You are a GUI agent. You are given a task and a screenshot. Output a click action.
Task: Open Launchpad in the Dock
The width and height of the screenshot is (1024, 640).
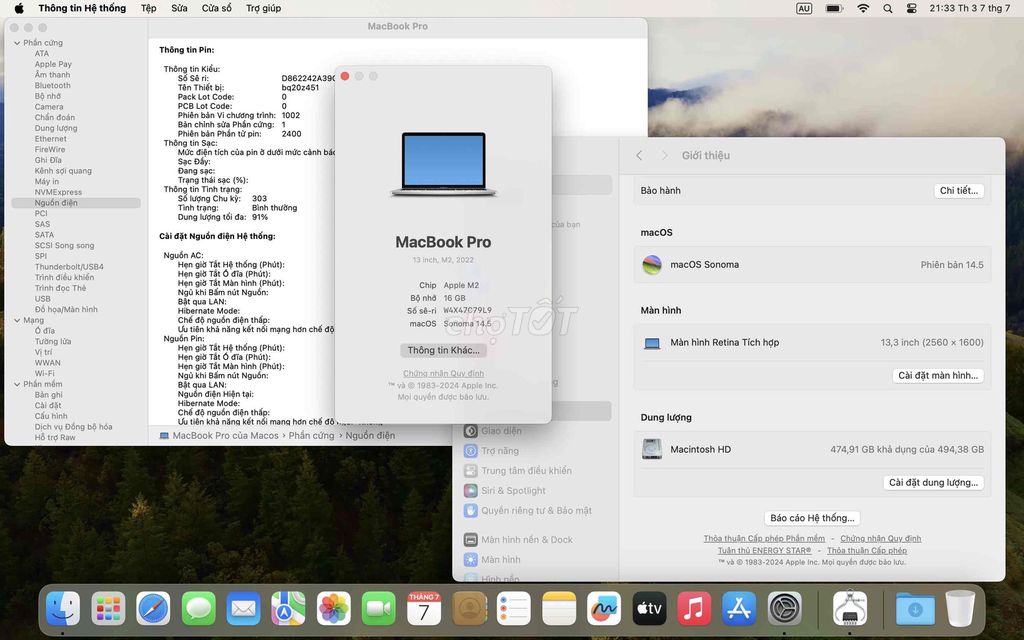point(108,609)
